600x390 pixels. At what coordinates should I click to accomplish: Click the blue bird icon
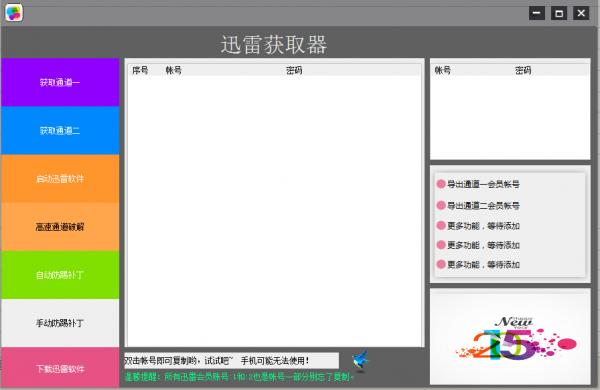[360, 361]
